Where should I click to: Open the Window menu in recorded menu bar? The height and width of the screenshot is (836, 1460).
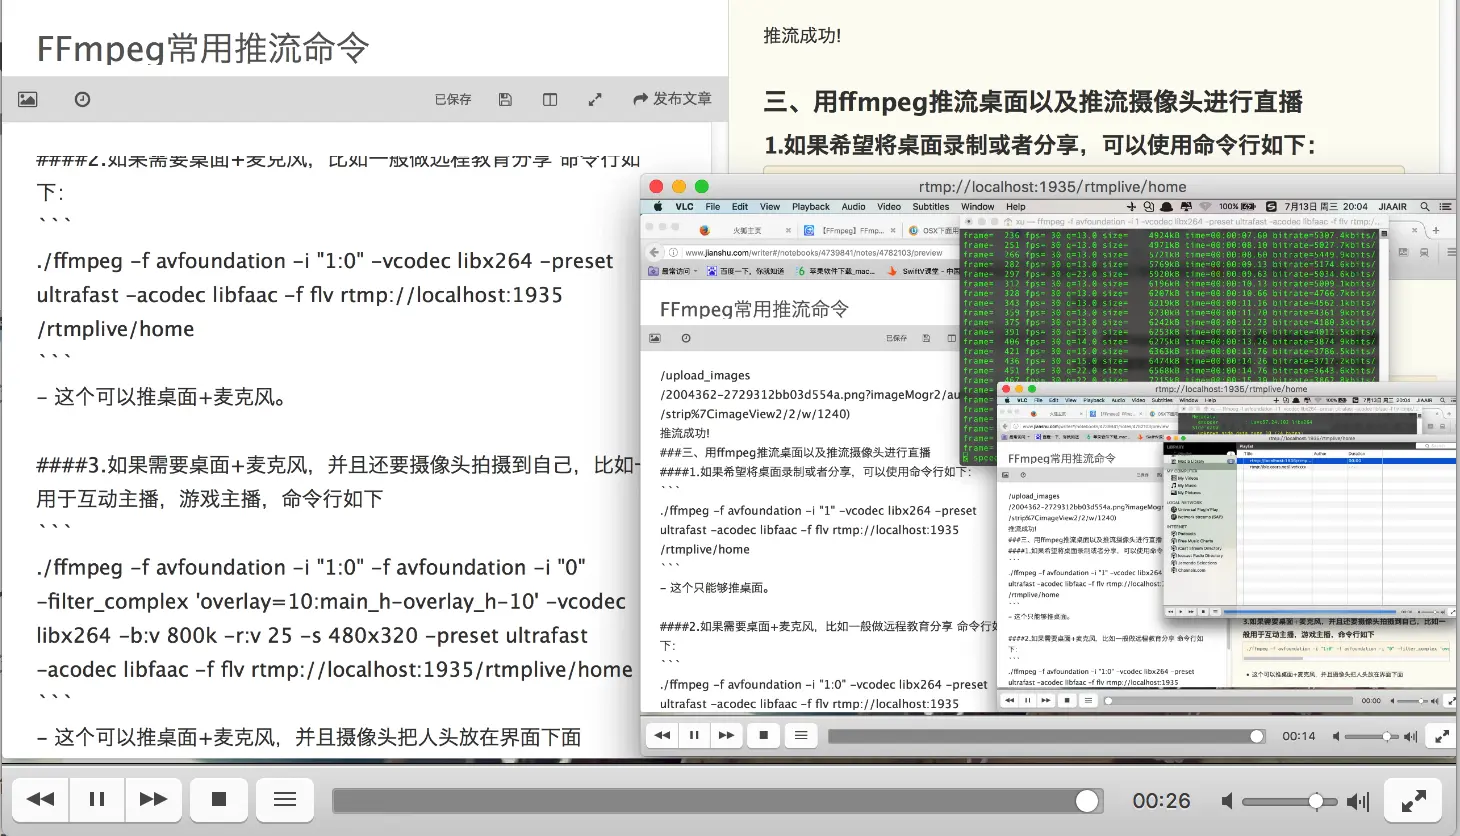point(978,207)
